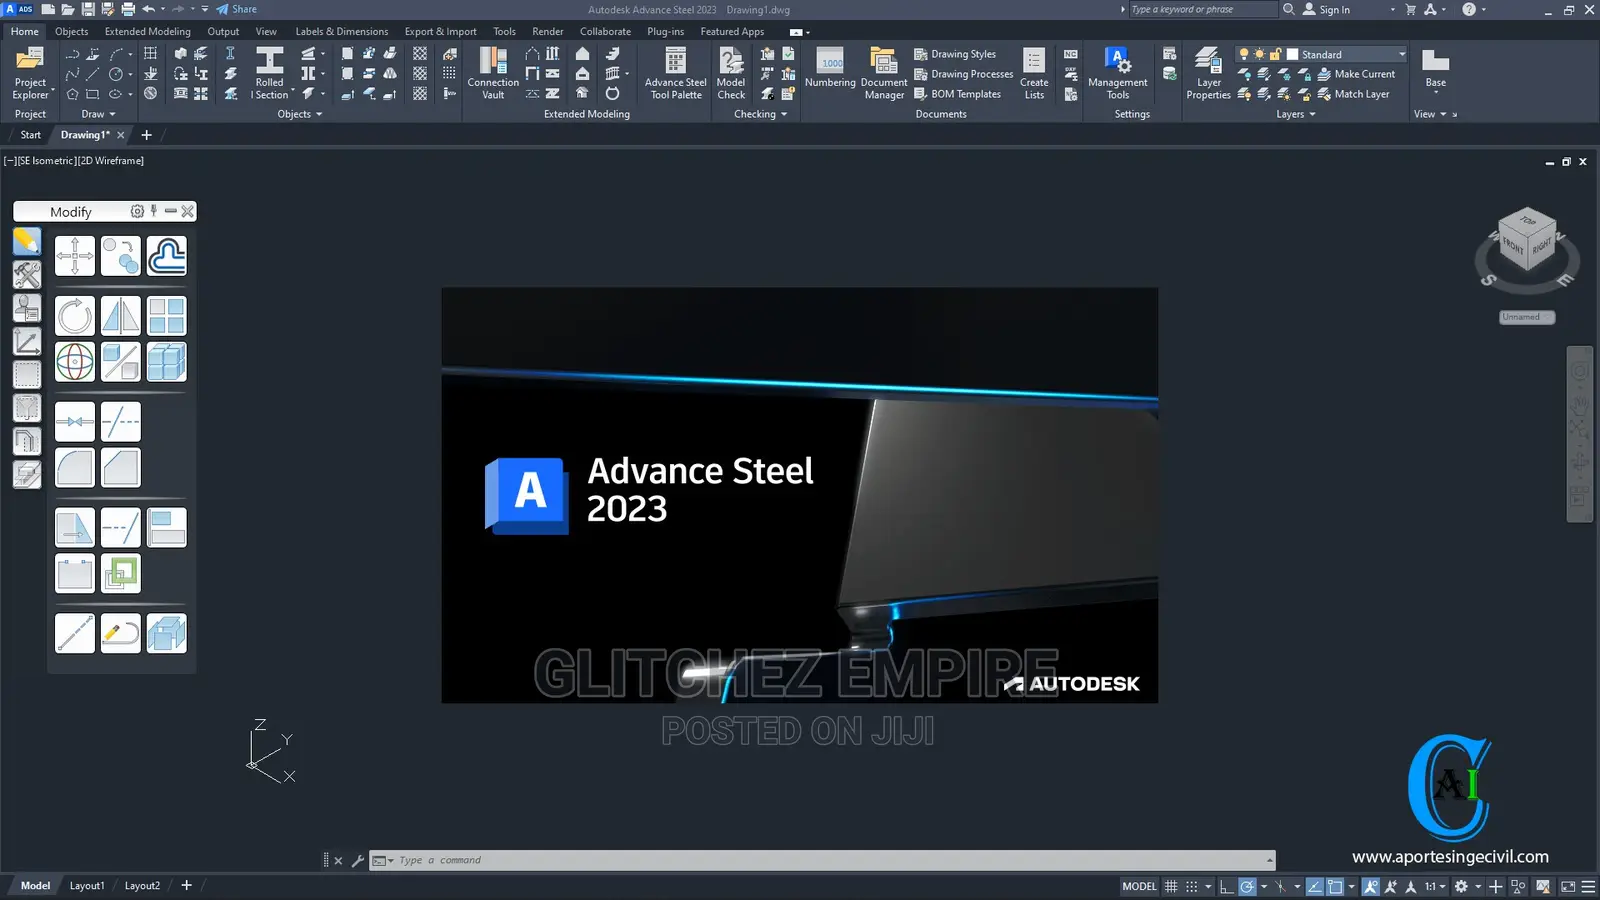Toggle clean screen mode in status bar
Viewport: 1600px width, 900px height.
click(x=1568, y=886)
